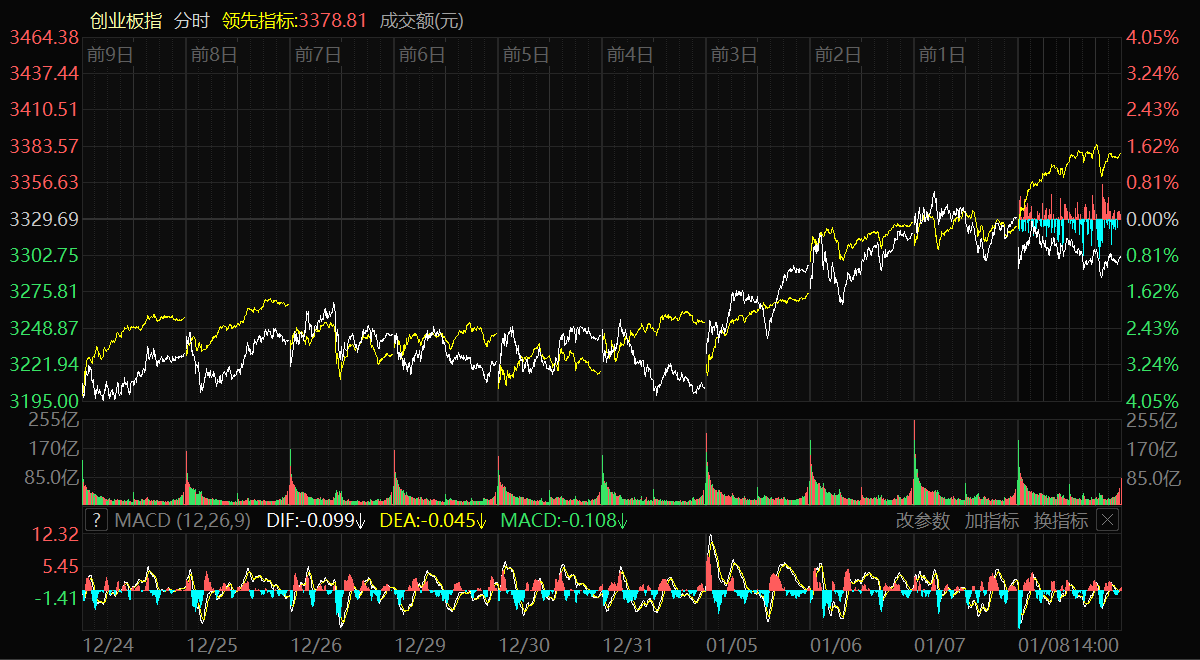Screen dimensions: 1200x660
Task: Click the 分时 chart mode tab
Action: coord(192,20)
